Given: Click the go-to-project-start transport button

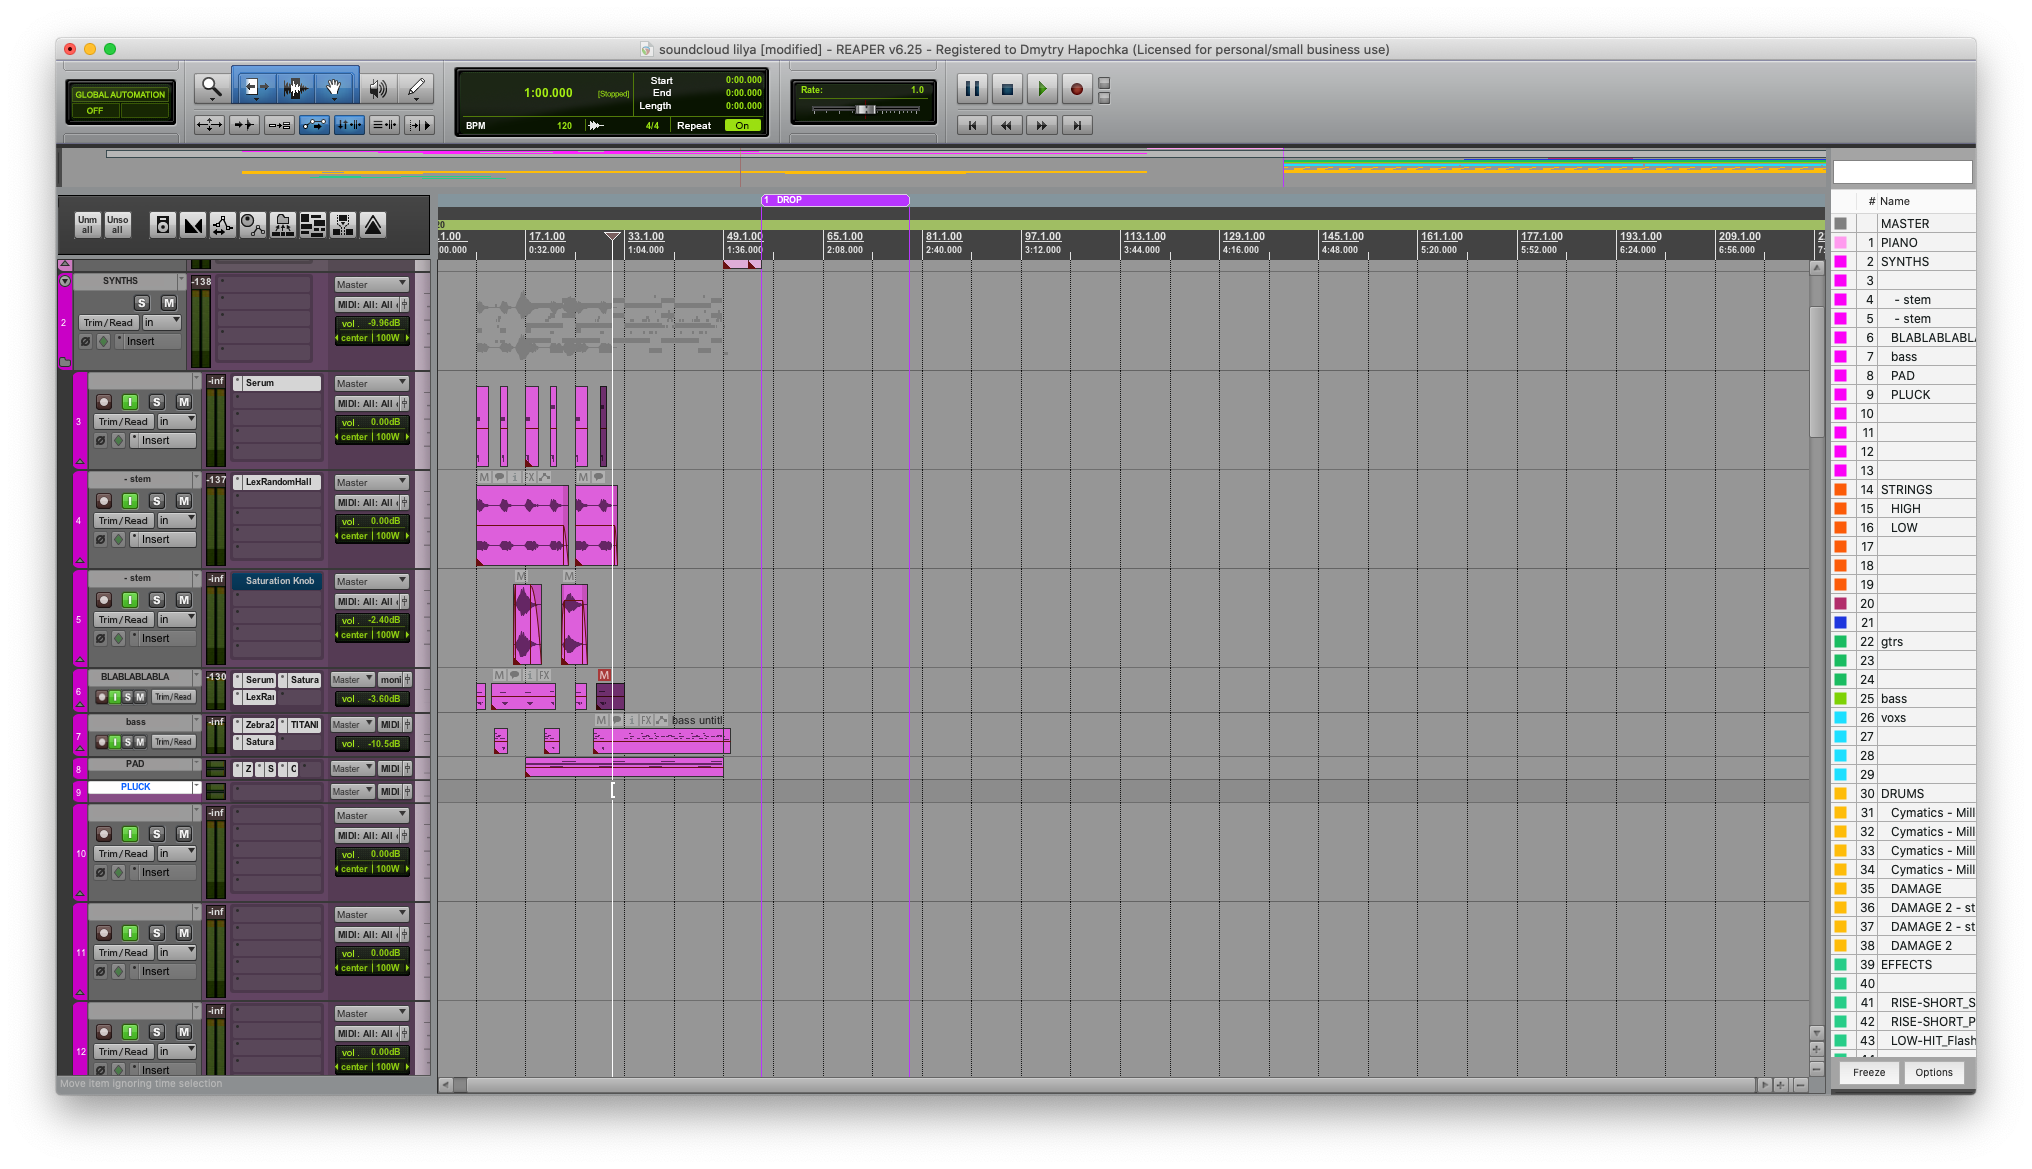Looking at the screenshot, I should (x=971, y=125).
